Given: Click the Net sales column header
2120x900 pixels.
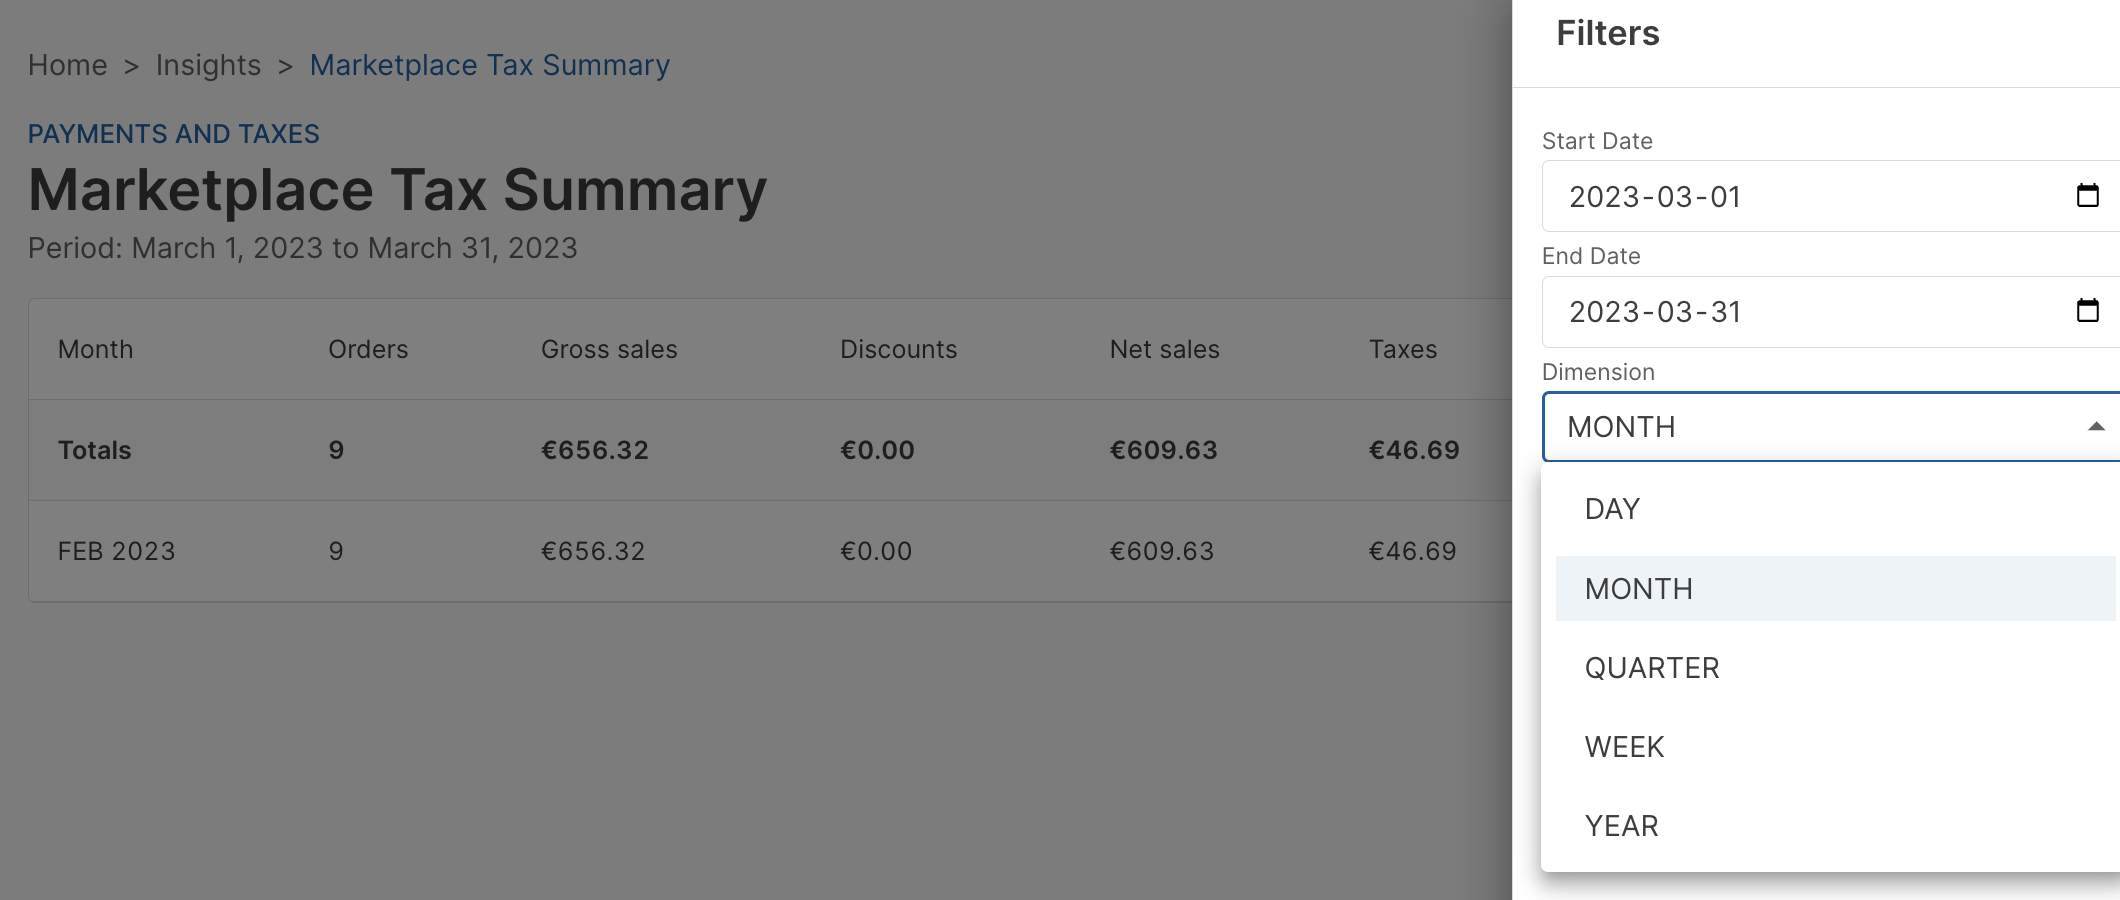Looking at the screenshot, I should pos(1164,349).
